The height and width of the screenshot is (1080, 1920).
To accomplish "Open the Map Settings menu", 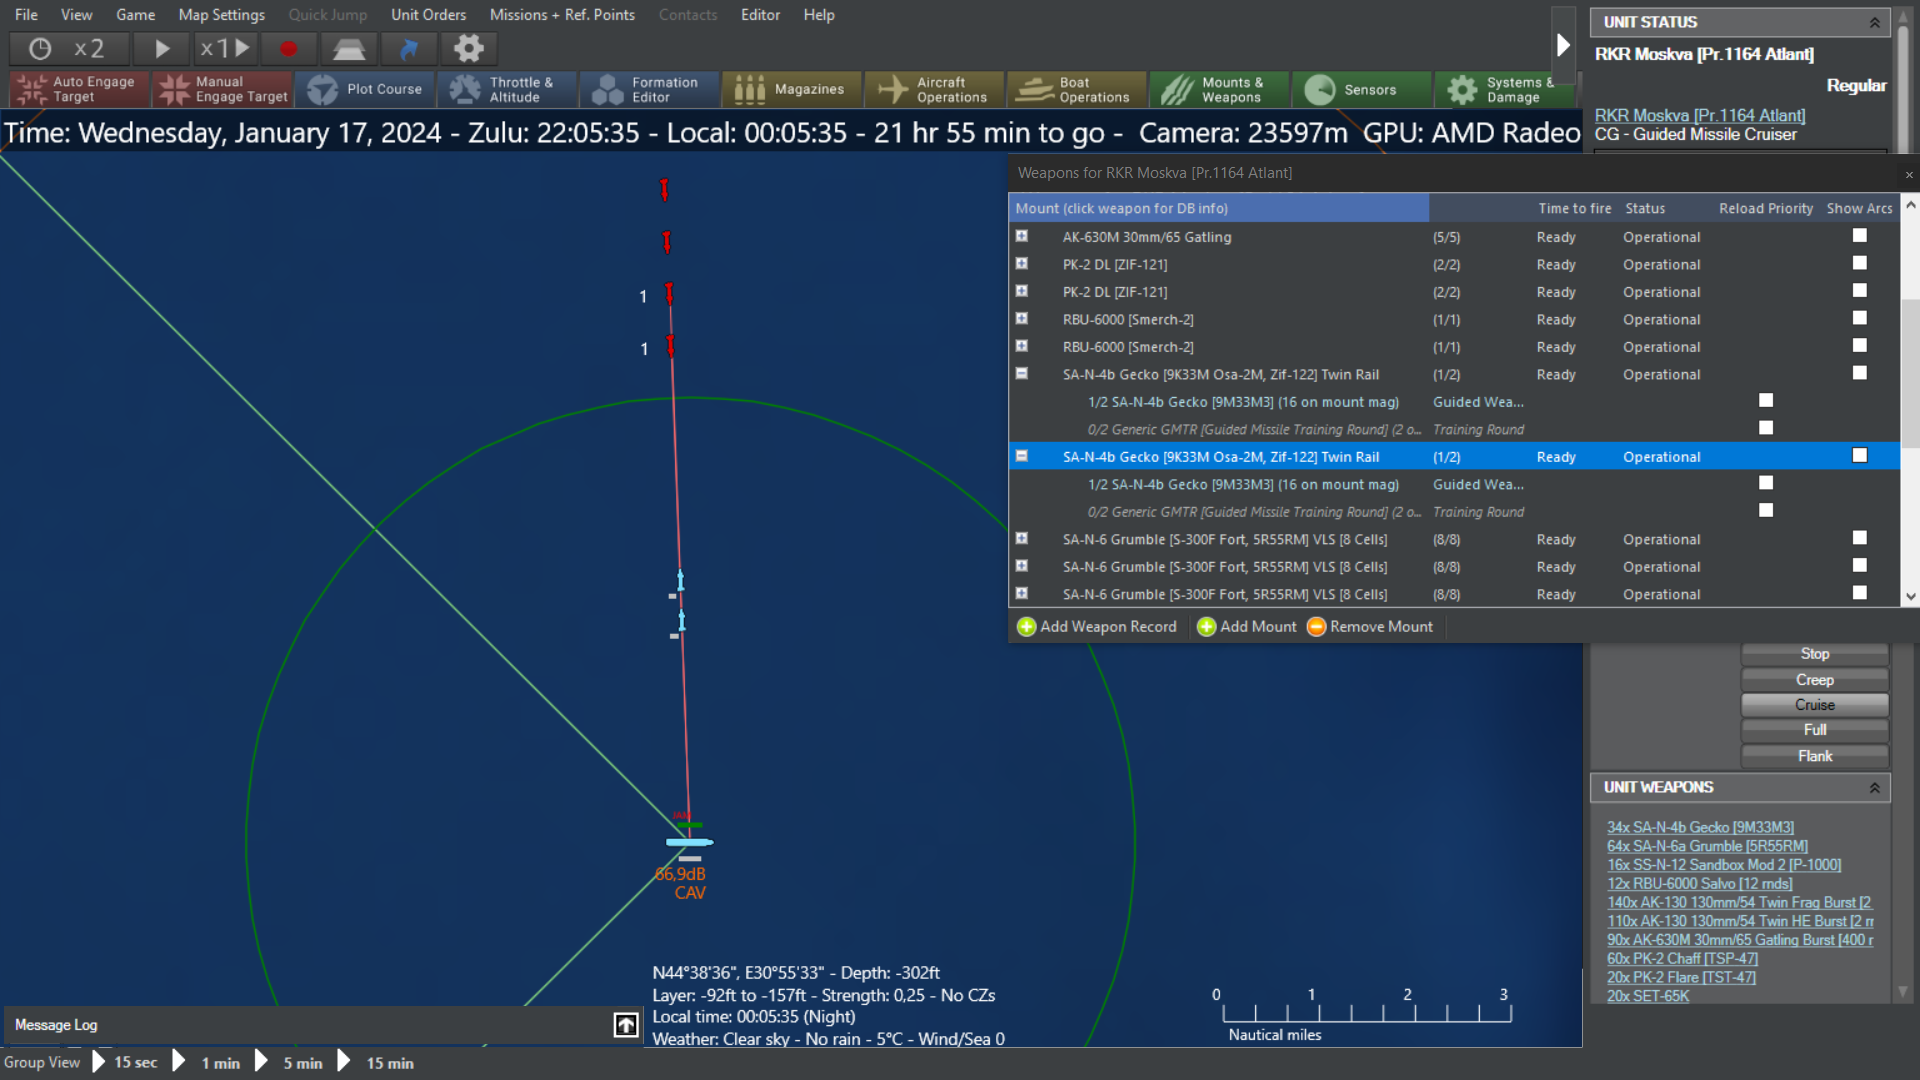I will point(222,15).
